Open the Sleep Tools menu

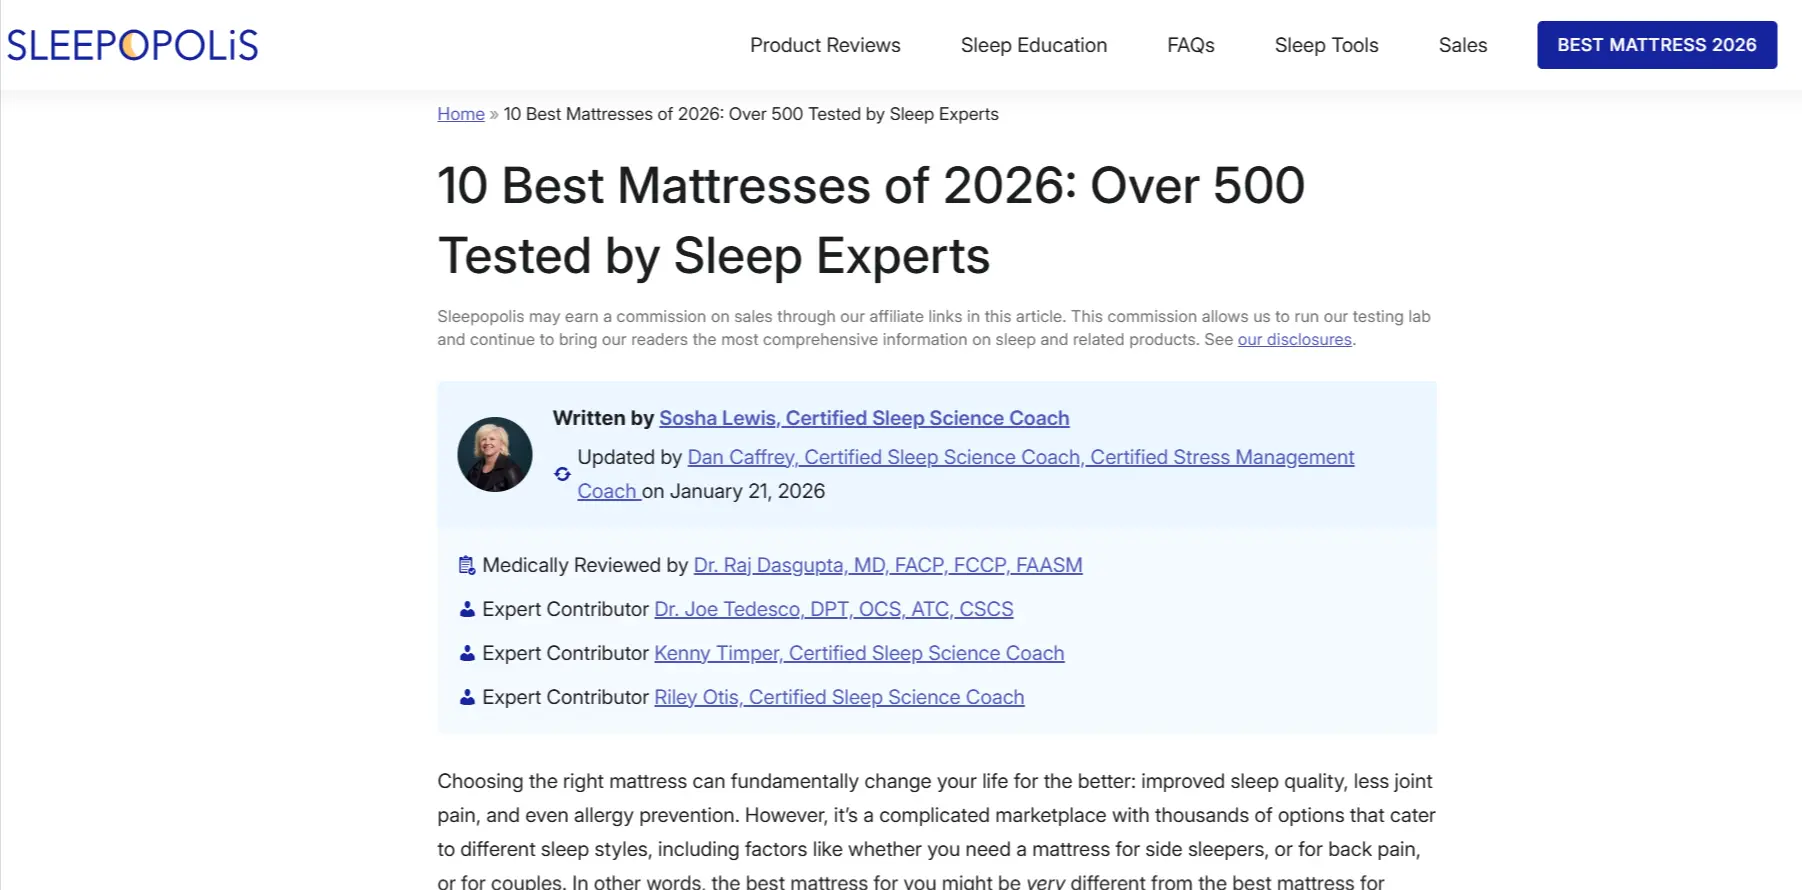pos(1326,45)
